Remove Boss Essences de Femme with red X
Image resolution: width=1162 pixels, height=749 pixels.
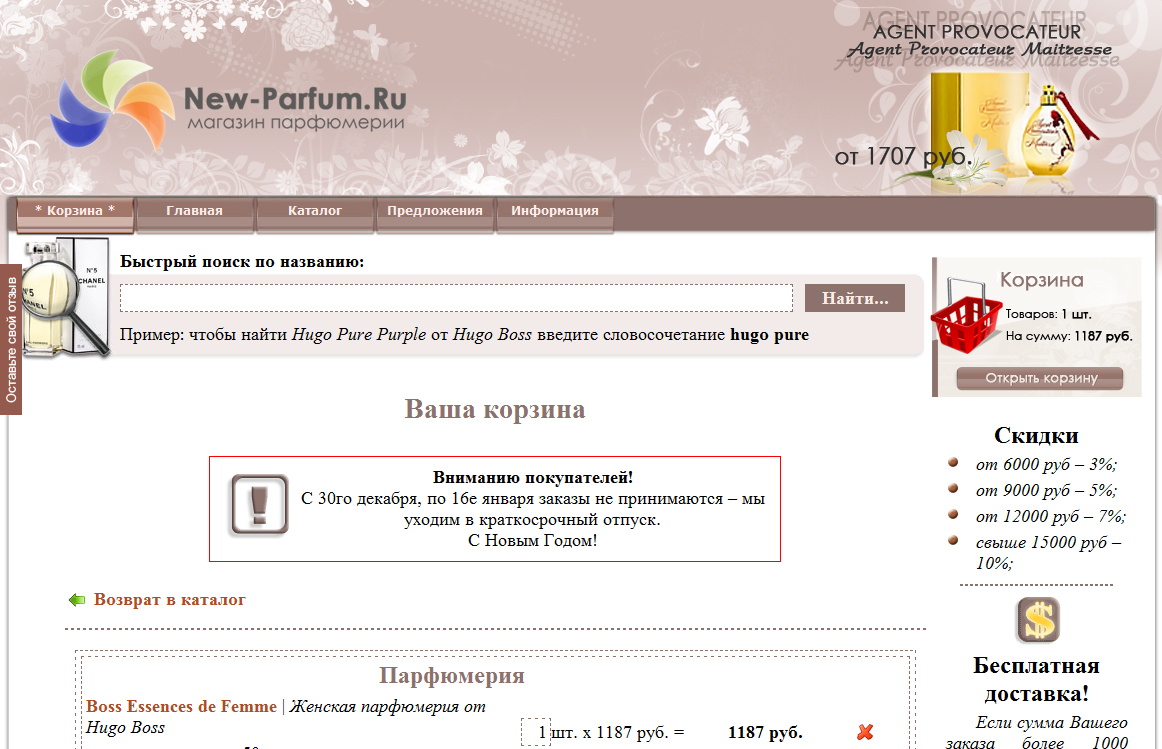coord(865,732)
